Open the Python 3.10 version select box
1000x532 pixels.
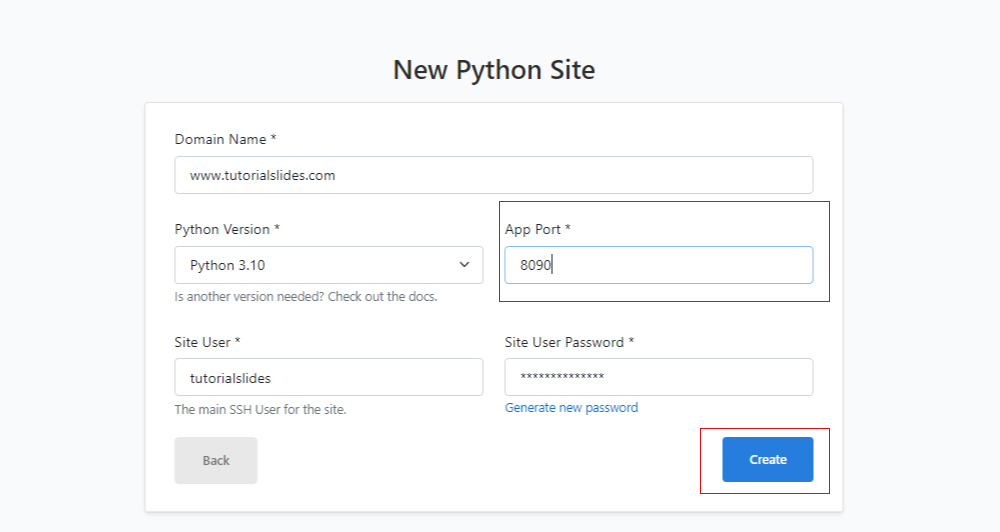click(x=328, y=265)
